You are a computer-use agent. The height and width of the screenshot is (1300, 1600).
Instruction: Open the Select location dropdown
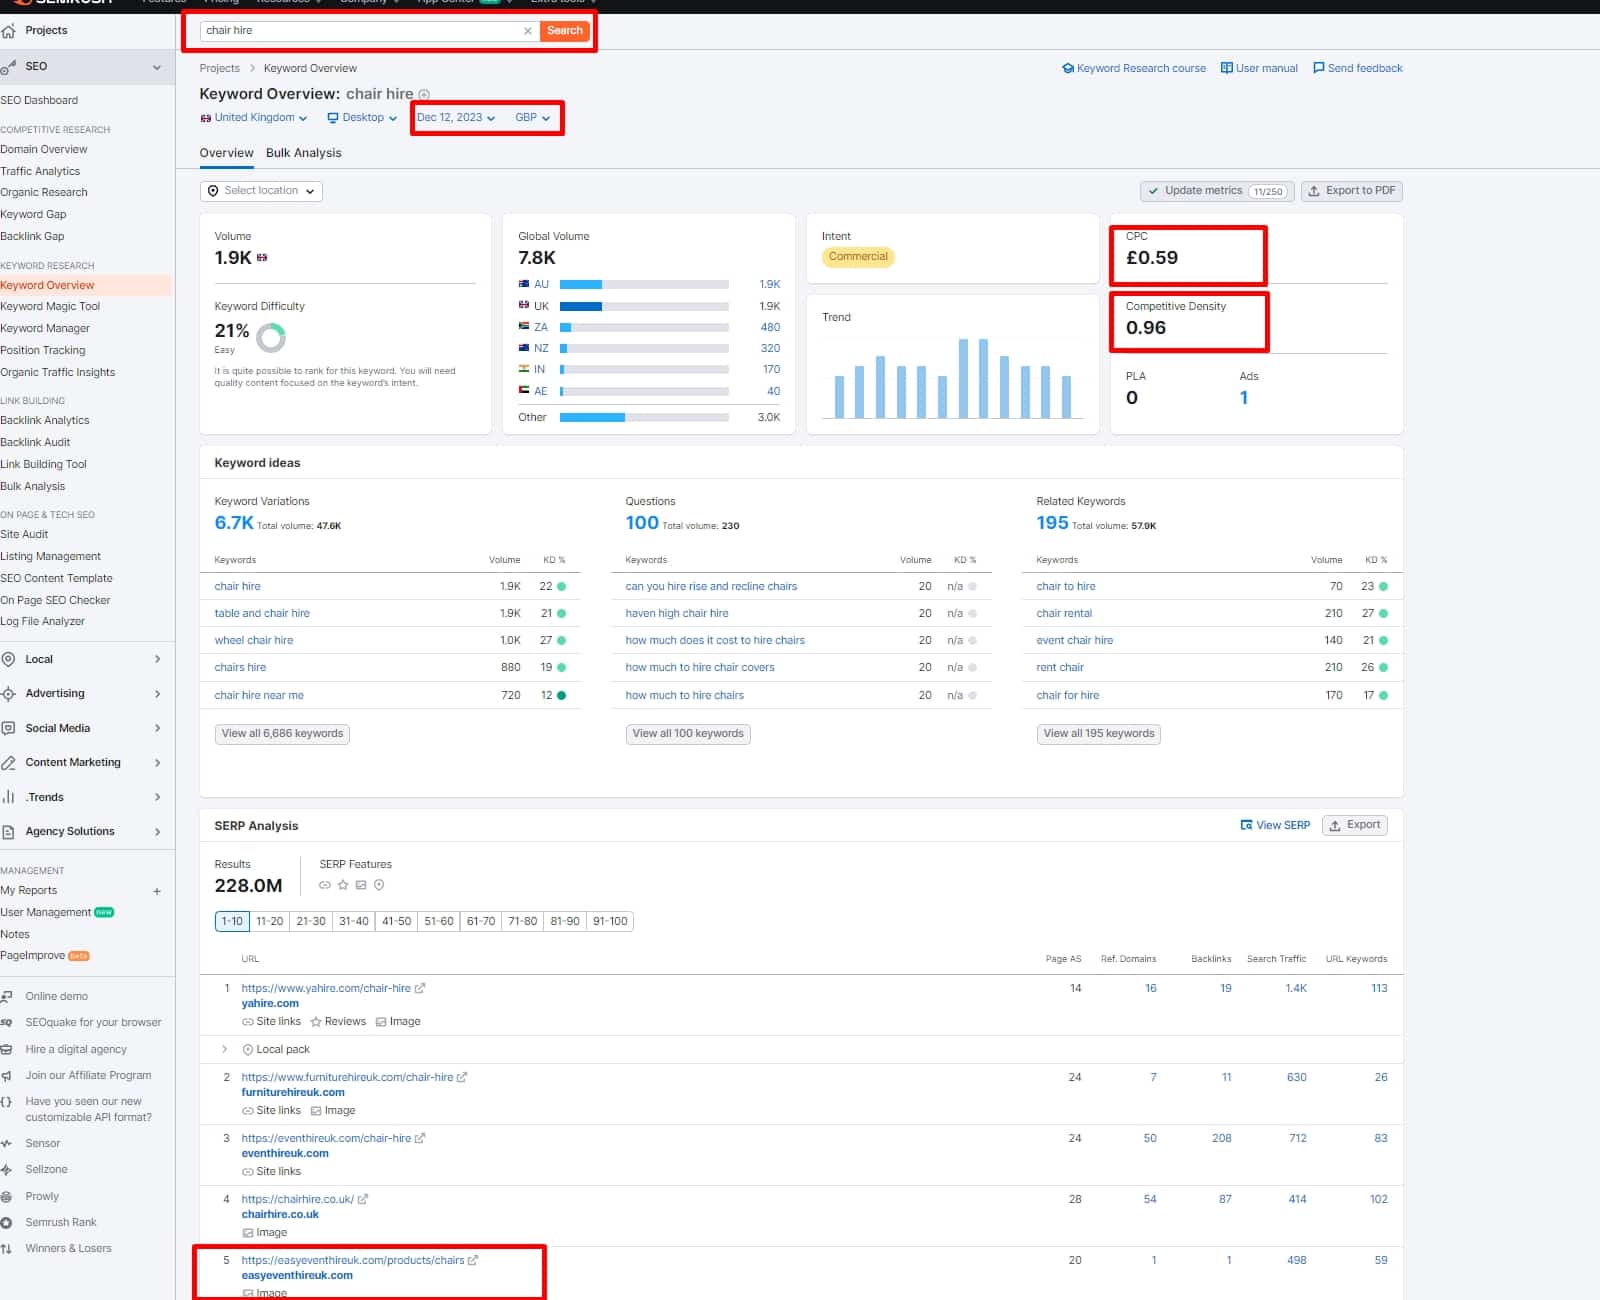pos(261,191)
